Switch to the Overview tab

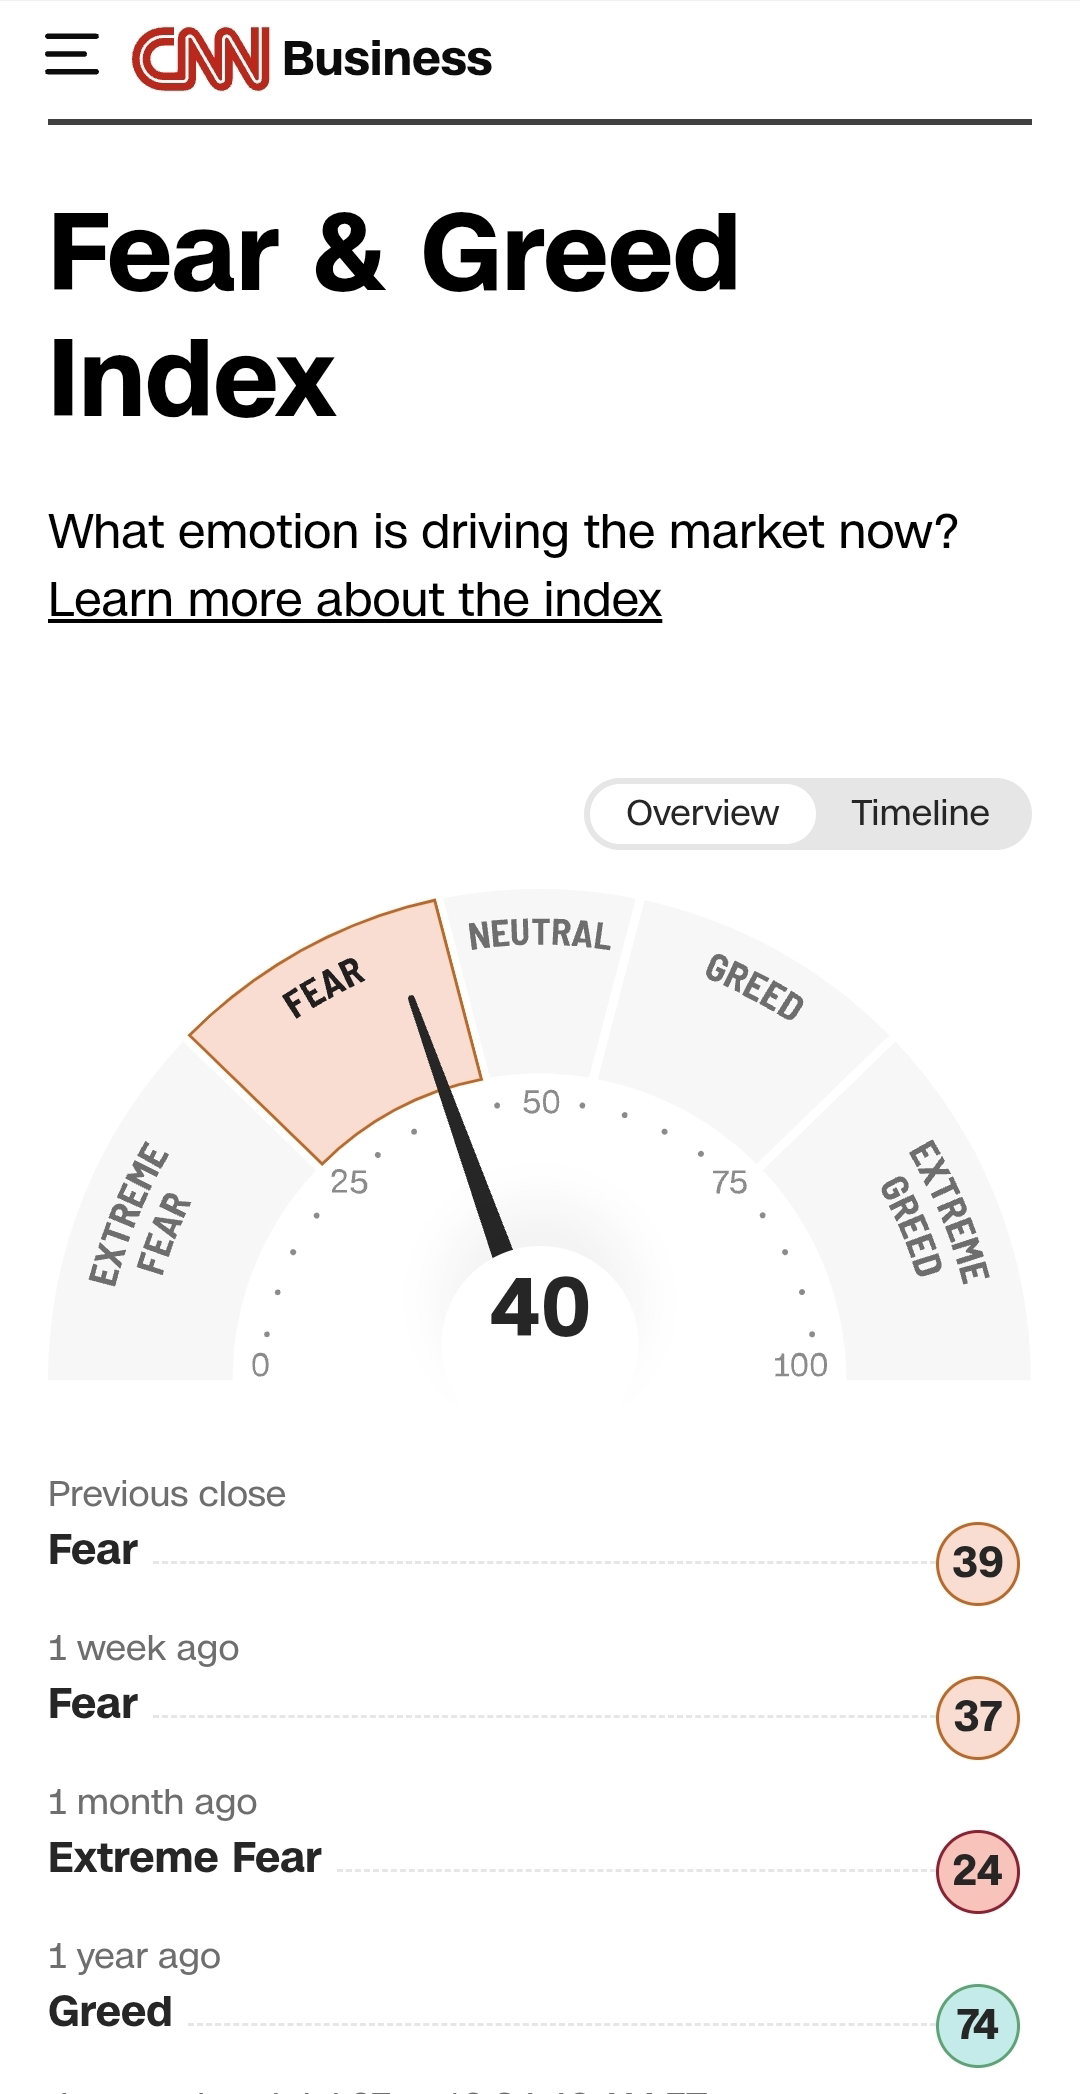[702, 813]
